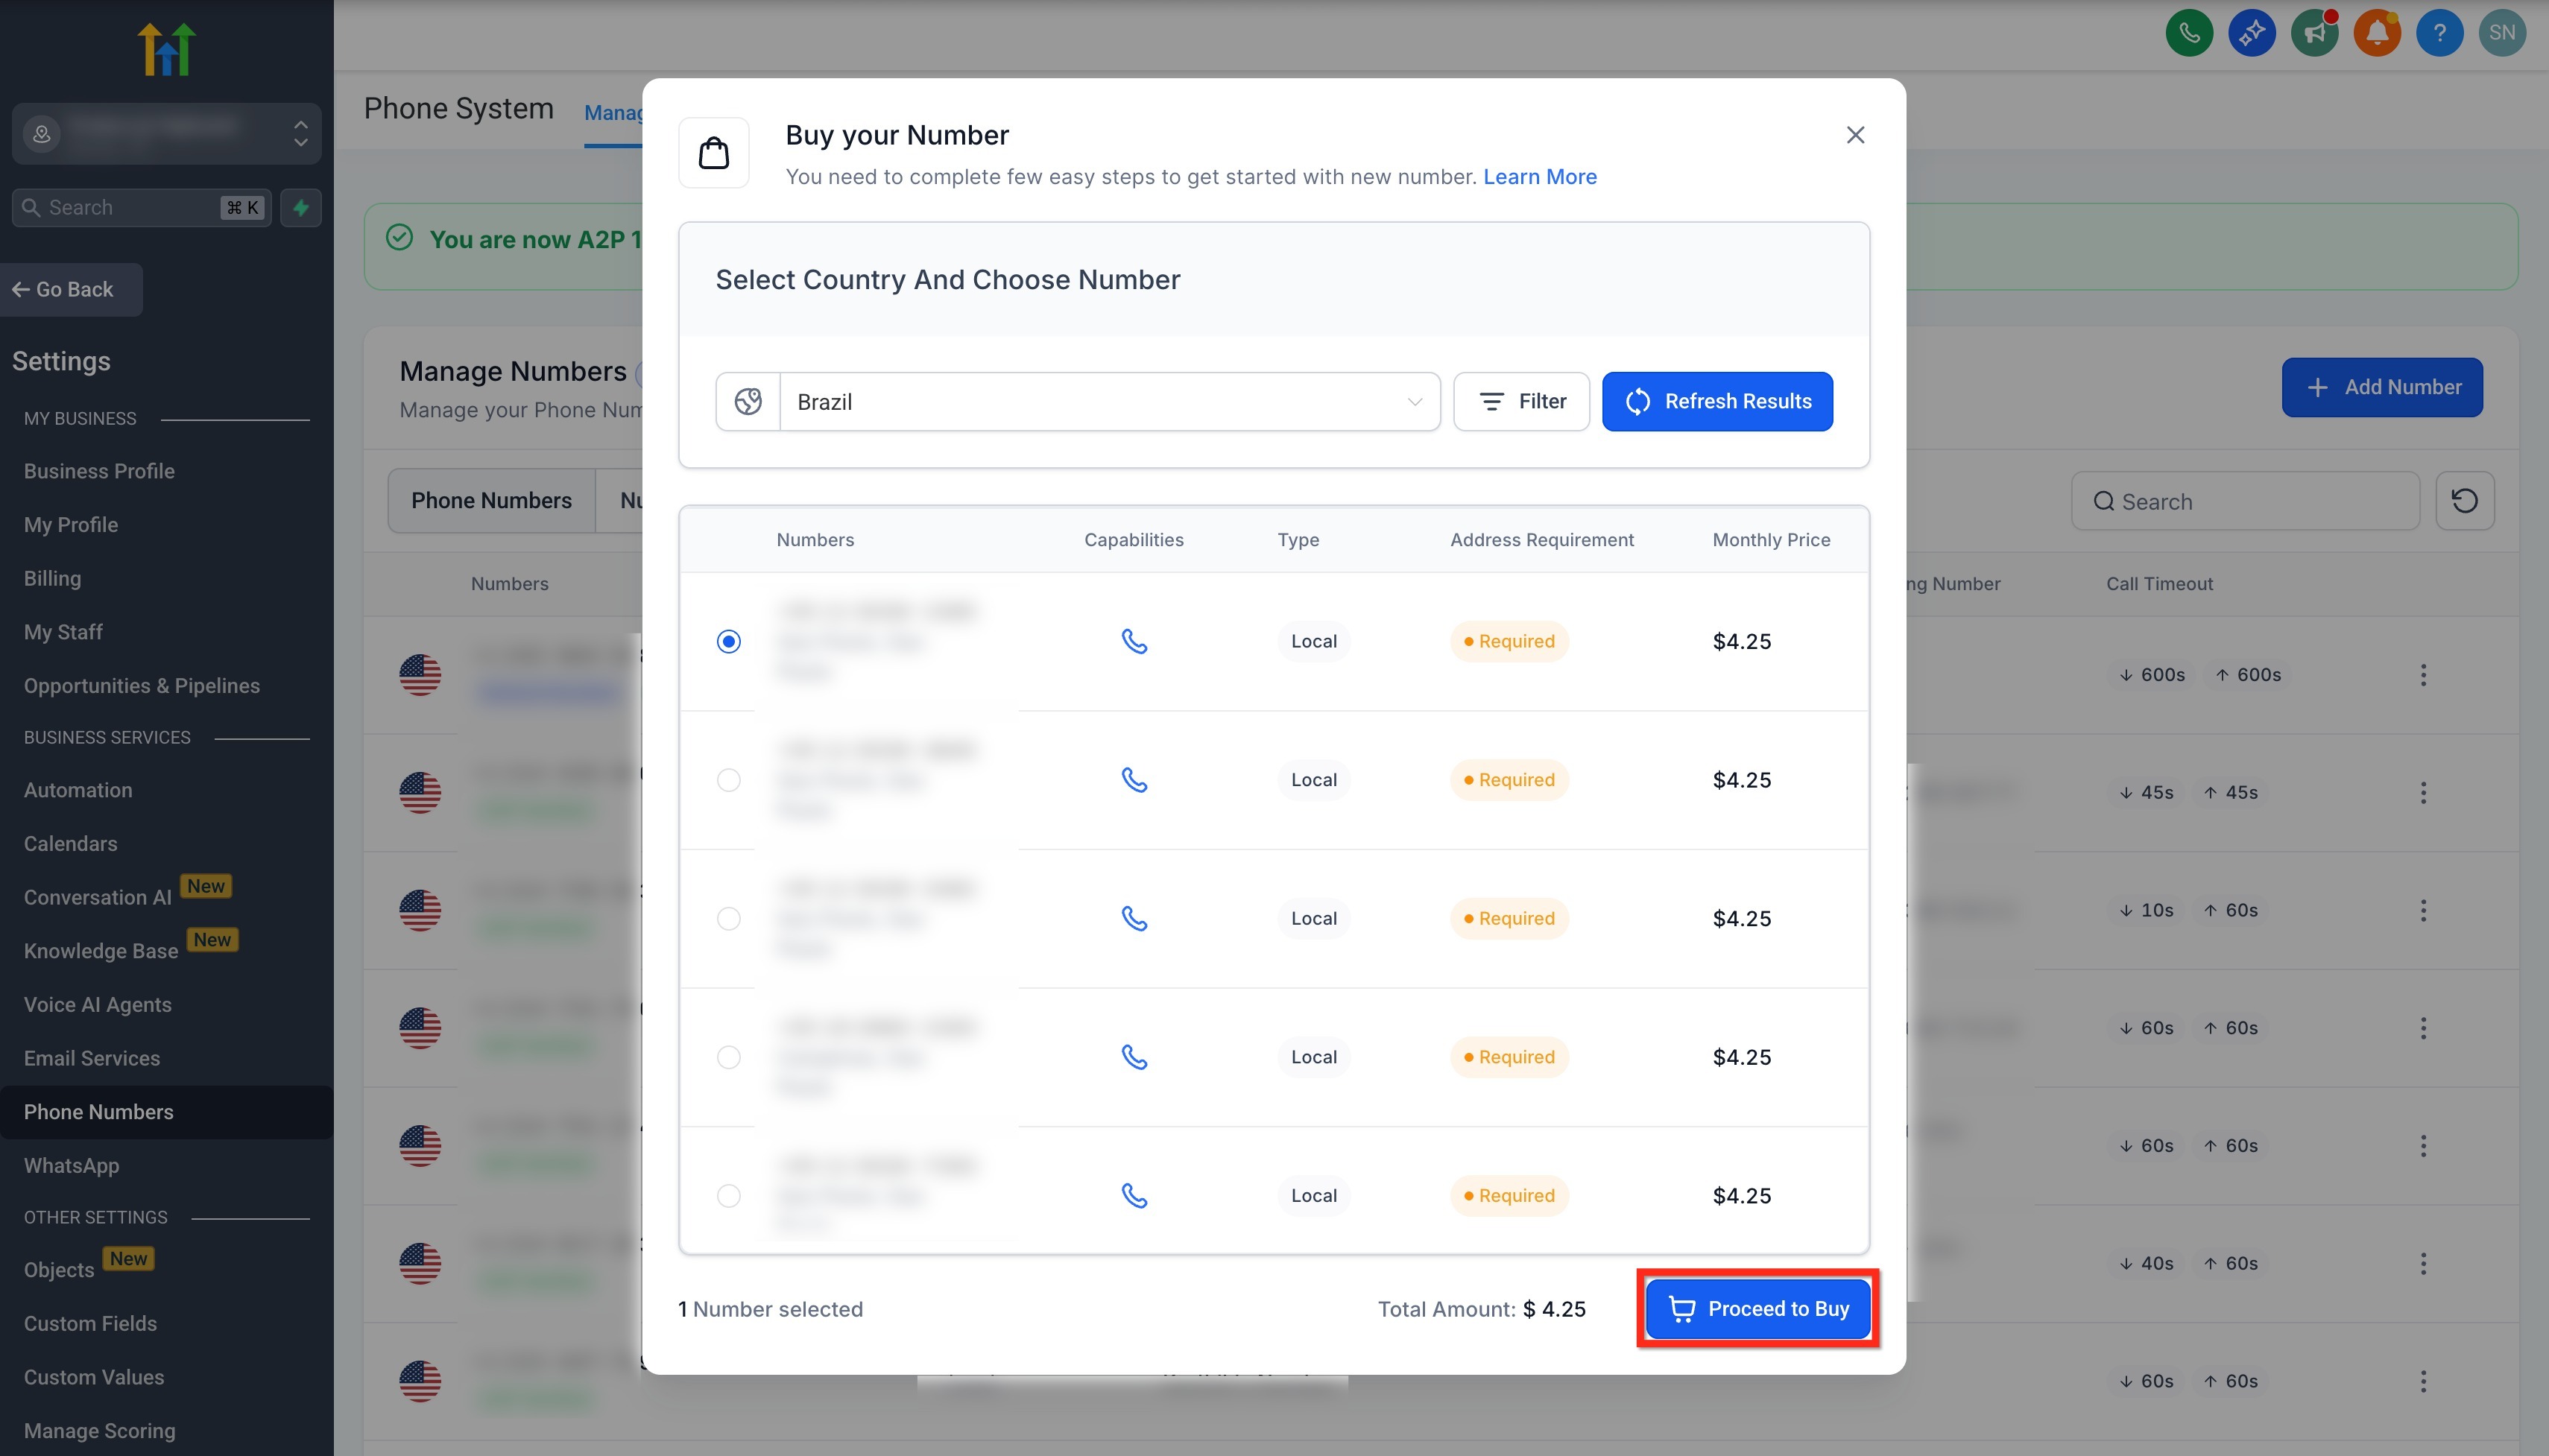The image size is (2549, 1456).
Task: Click the green phone dialer icon
Action: click(x=2188, y=33)
